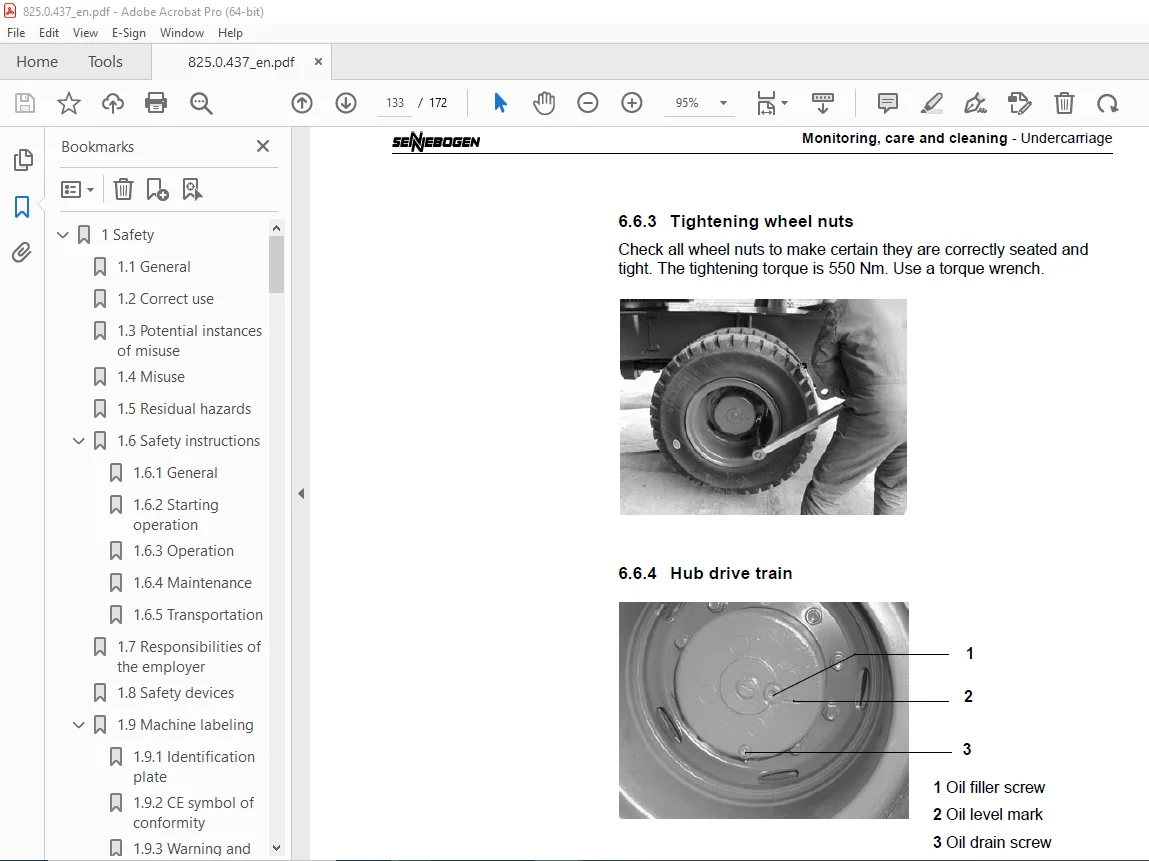Screen dimensions: 1149x861
Task: Click the bookmarks panel scrollbar
Action: click(x=276, y=260)
